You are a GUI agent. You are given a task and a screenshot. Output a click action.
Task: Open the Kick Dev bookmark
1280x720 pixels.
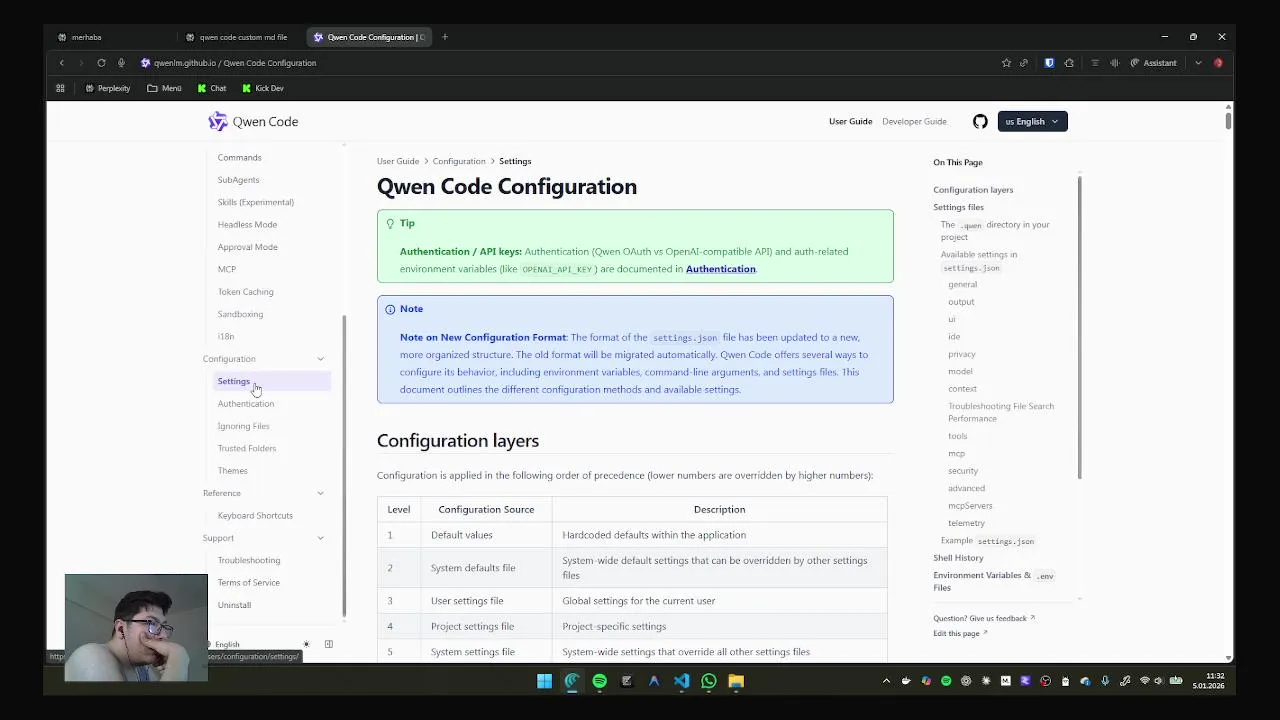click(263, 88)
